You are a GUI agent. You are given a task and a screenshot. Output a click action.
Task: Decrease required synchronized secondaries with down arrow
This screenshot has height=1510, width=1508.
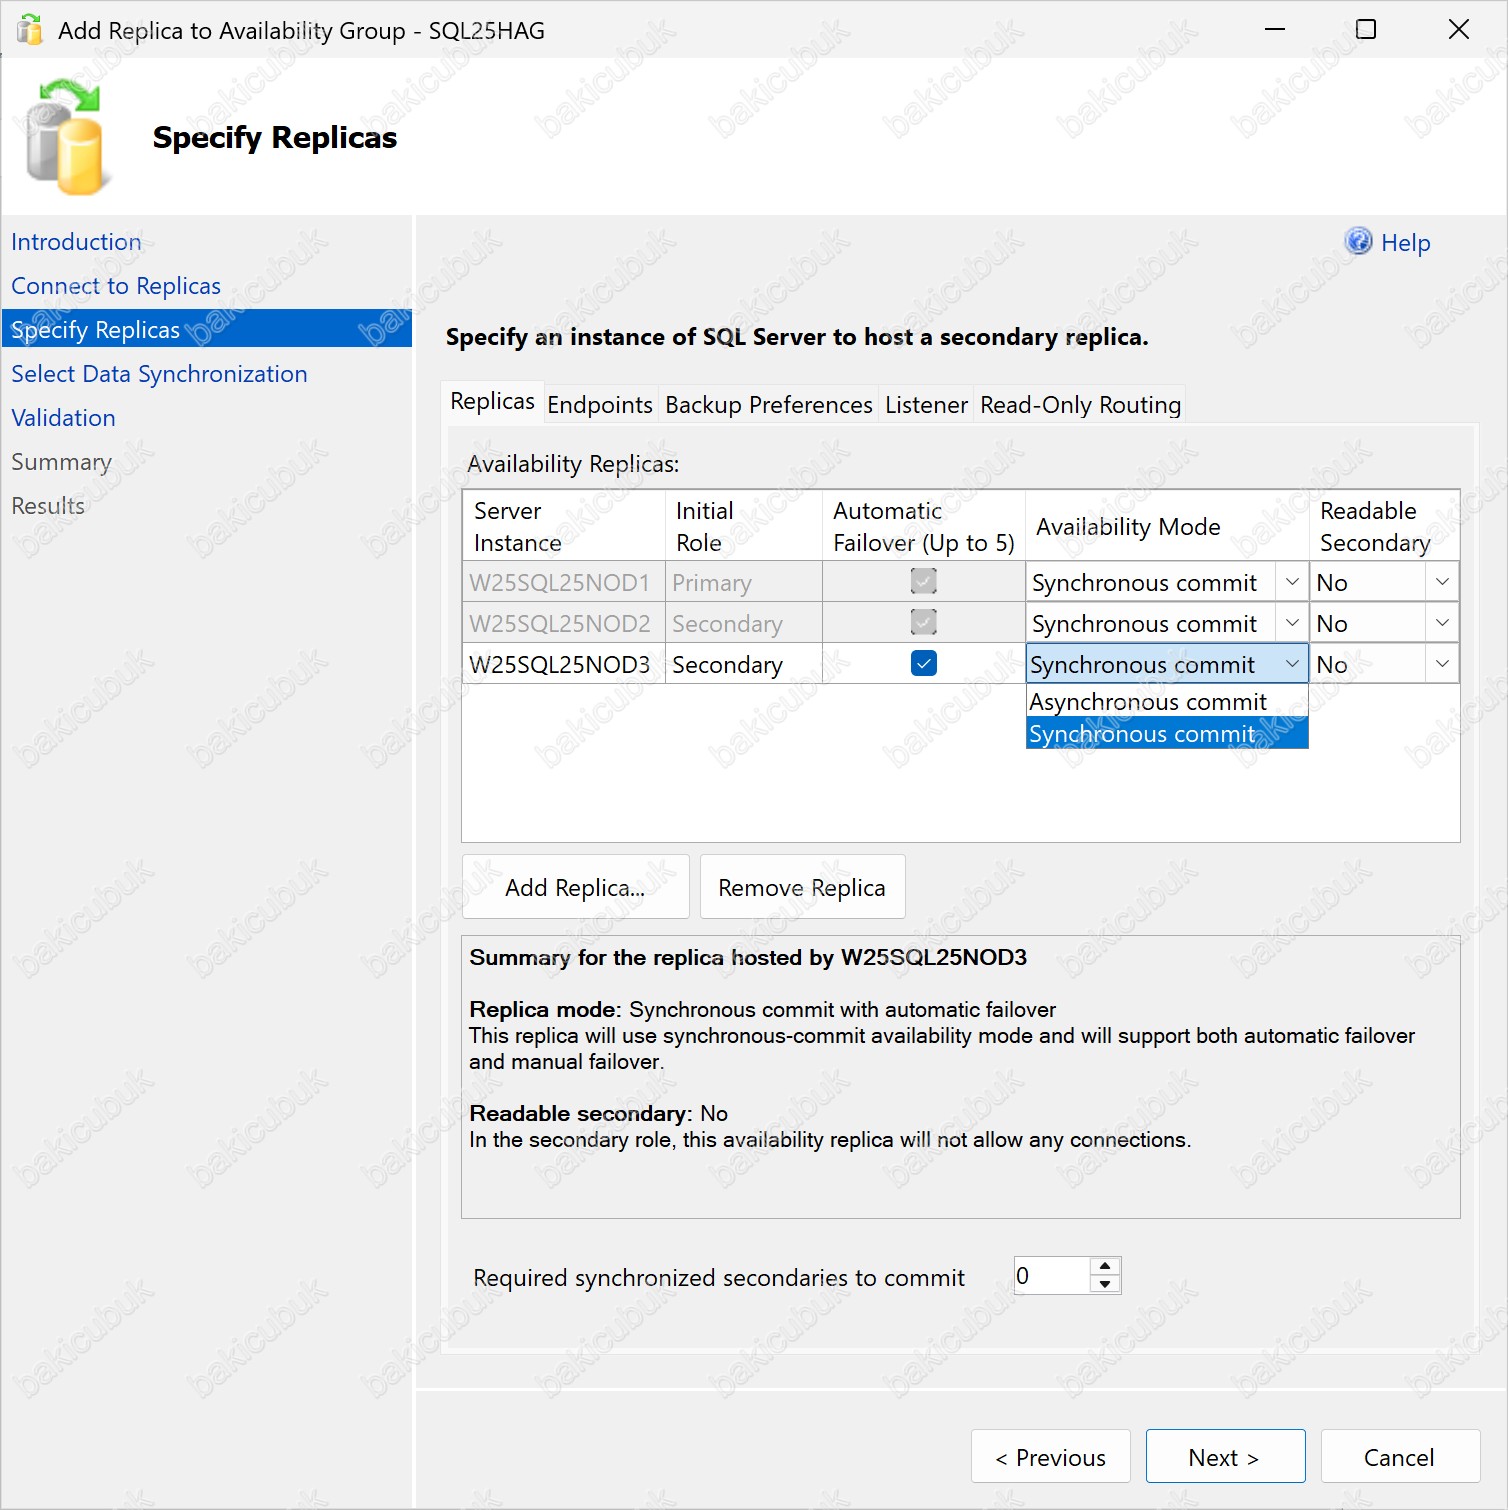(1105, 1285)
